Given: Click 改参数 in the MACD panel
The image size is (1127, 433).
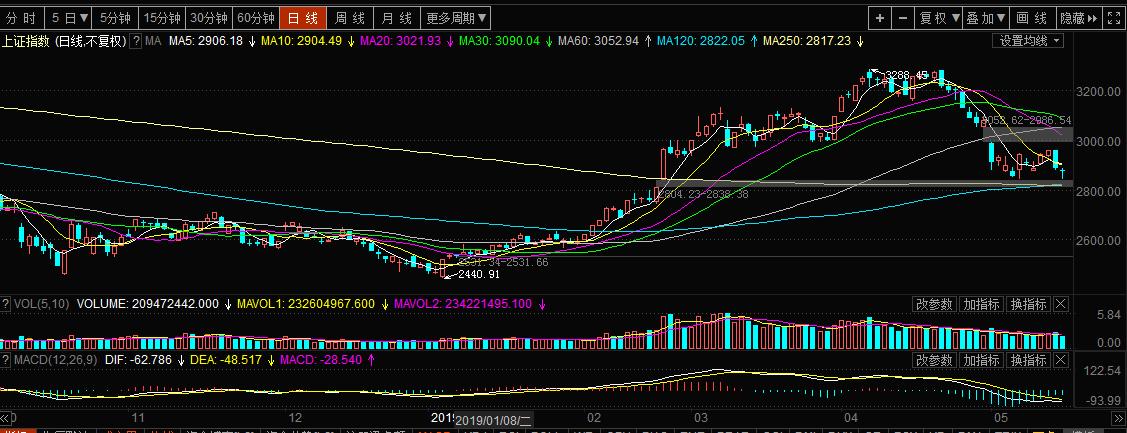Looking at the screenshot, I should 934,360.
